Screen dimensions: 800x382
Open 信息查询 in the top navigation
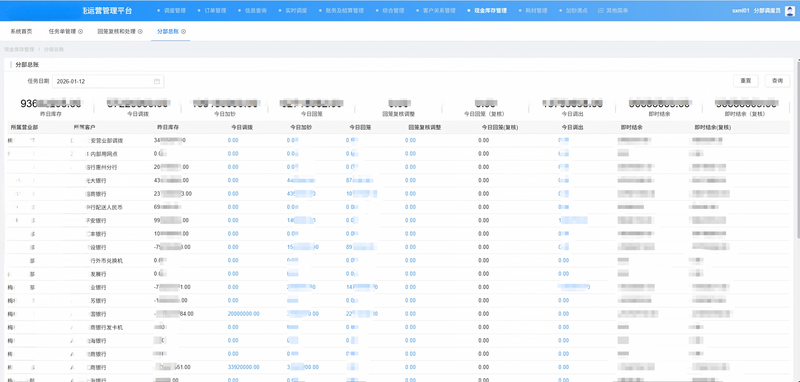pyautogui.click(x=256, y=10)
